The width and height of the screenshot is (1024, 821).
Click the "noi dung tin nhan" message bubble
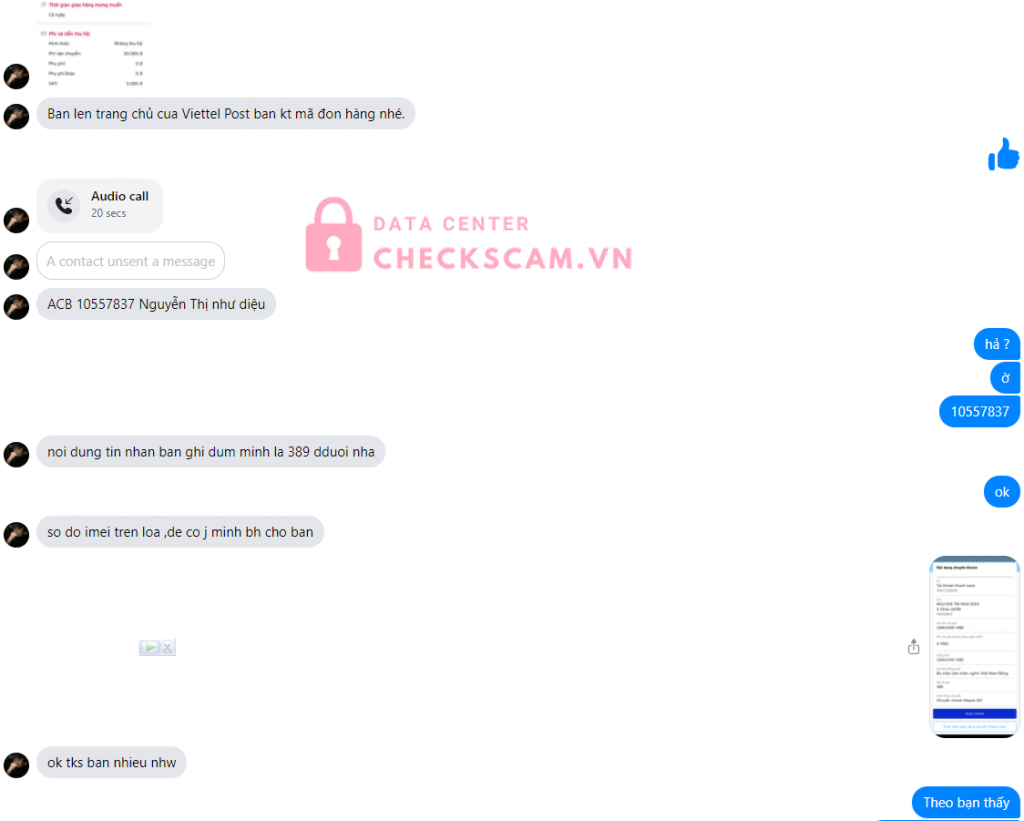click(211, 451)
